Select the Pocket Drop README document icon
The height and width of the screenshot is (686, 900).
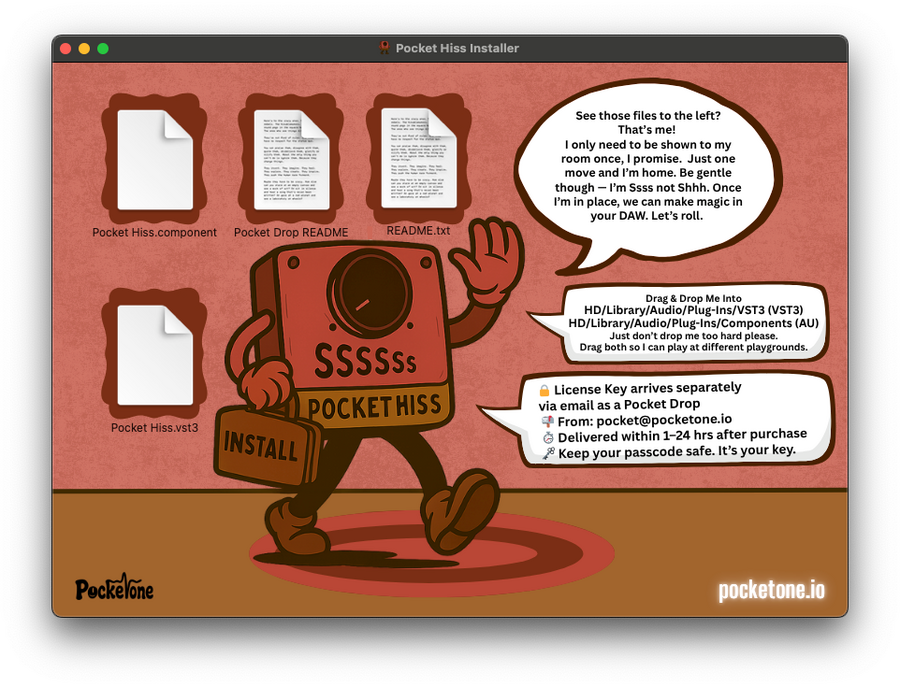pyautogui.click(x=291, y=159)
